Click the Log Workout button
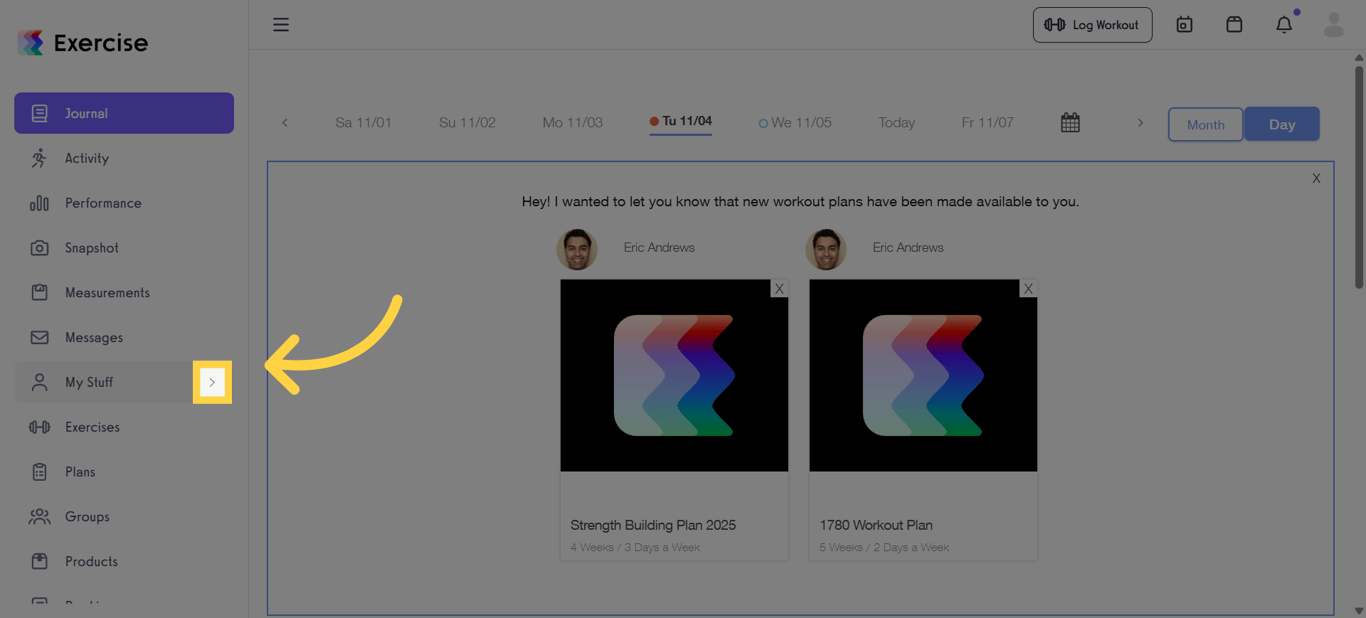Image resolution: width=1366 pixels, height=618 pixels. [x=1092, y=25]
